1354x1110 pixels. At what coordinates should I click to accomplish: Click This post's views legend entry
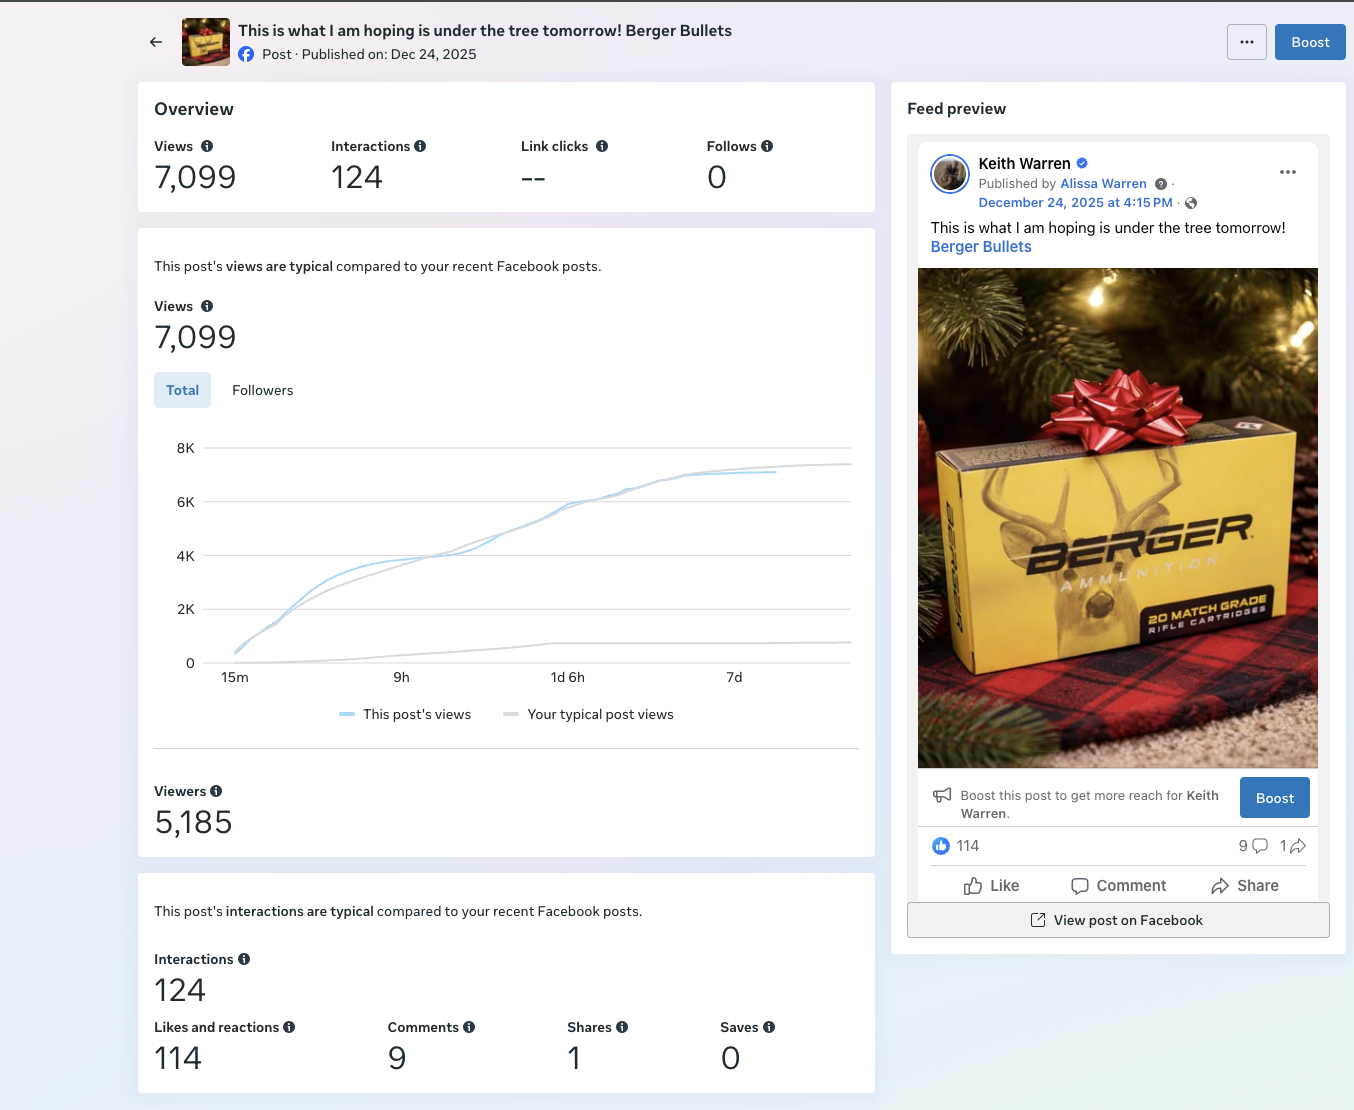(405, 714)
